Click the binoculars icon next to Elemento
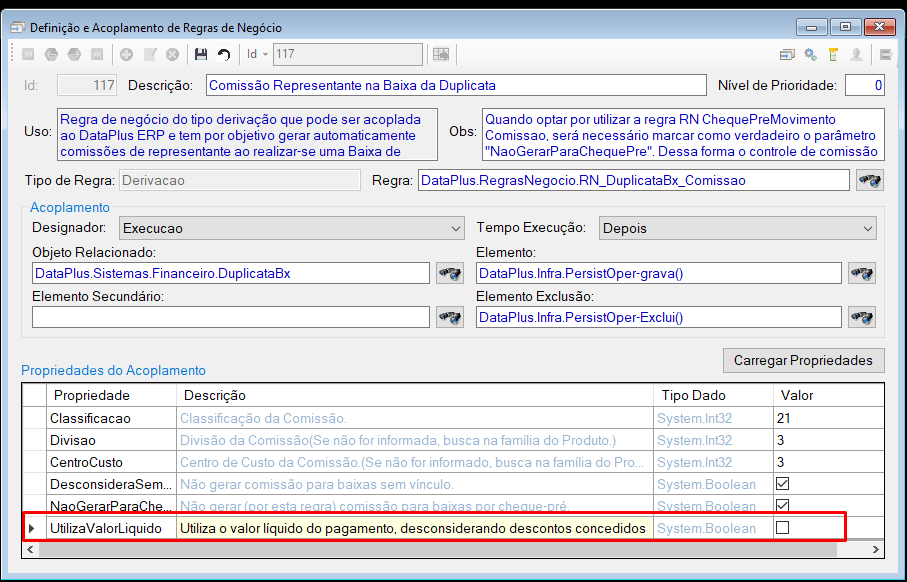 coord(862,273)
